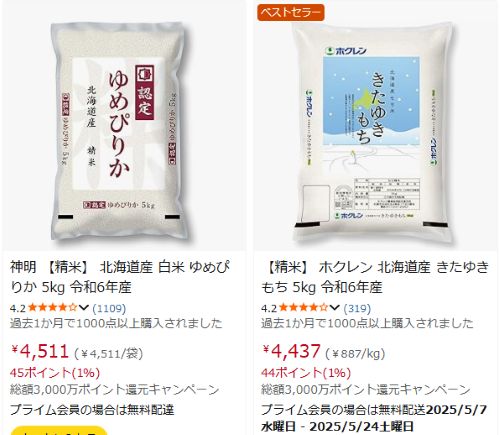Viewport: 500px width, 435px height.
Task: Click the star rating icons for Yumepirika
Action: pos(53,308)
